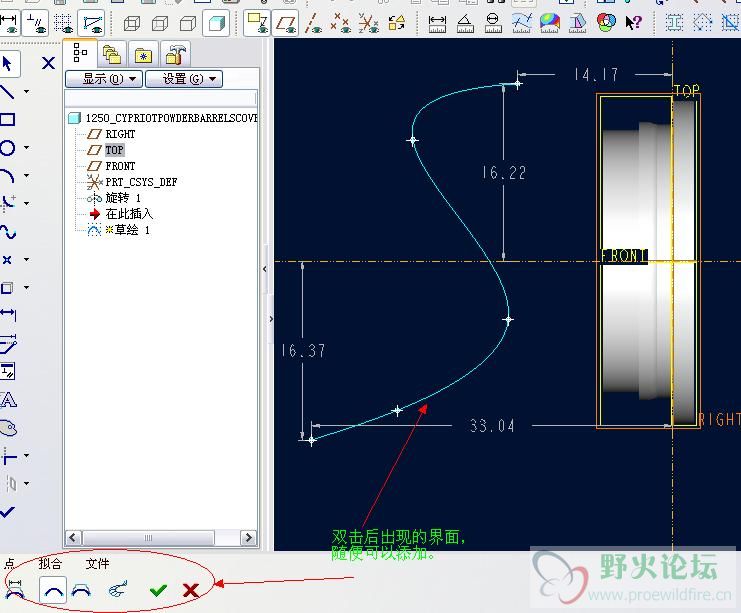Switch display to No Hidden mode

tap(188, 23)
